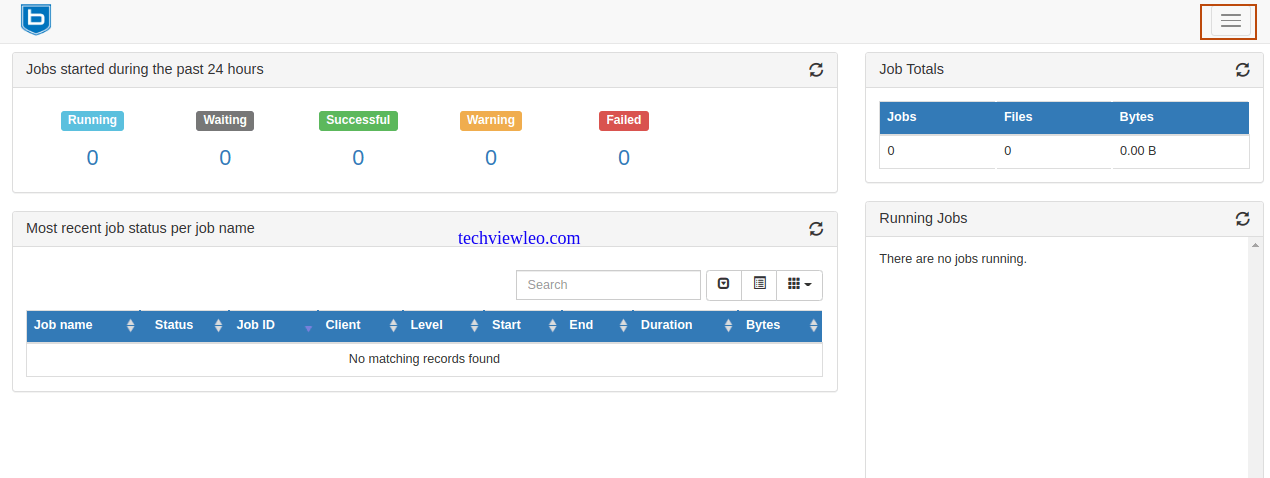Open the Failed jobs count link

tap(624, 158)
